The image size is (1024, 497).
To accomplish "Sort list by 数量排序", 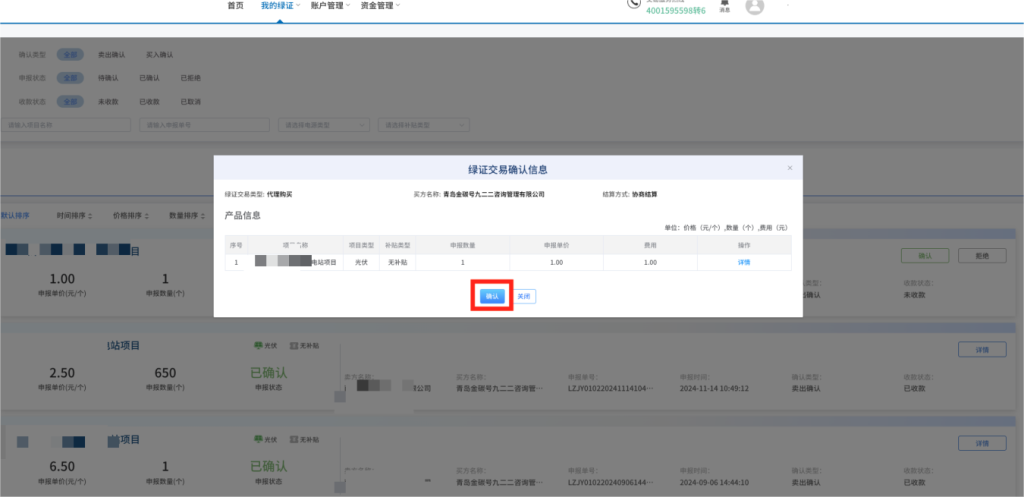I will click(186, 215).
